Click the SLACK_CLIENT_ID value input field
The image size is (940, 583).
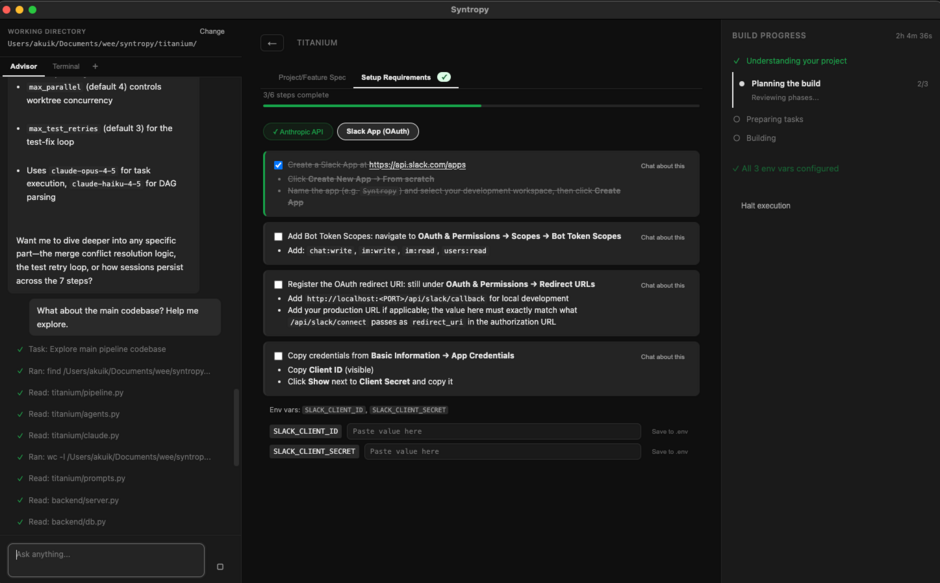point(493,431)
